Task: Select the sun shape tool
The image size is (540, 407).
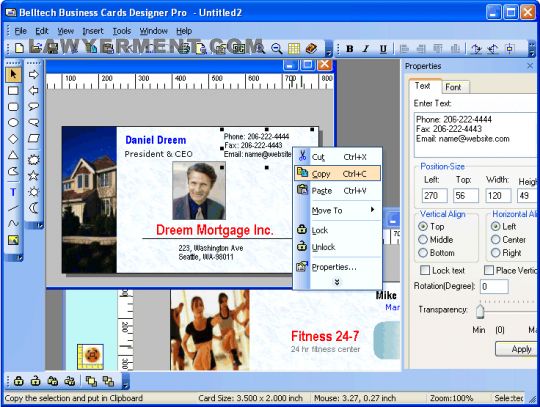Action: point(33,192)
